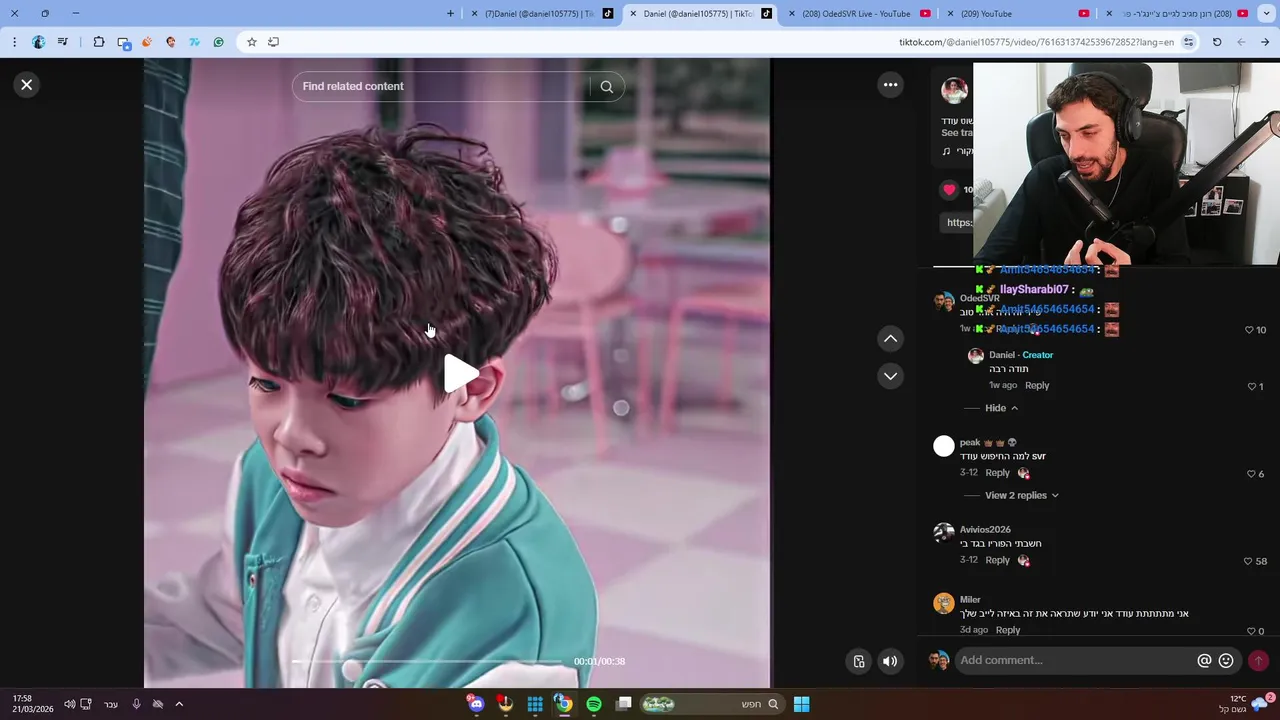This screenshot has width=1280, height=720.
Task: Open the three-dots more options menu above the video
Action: (890, 85)
